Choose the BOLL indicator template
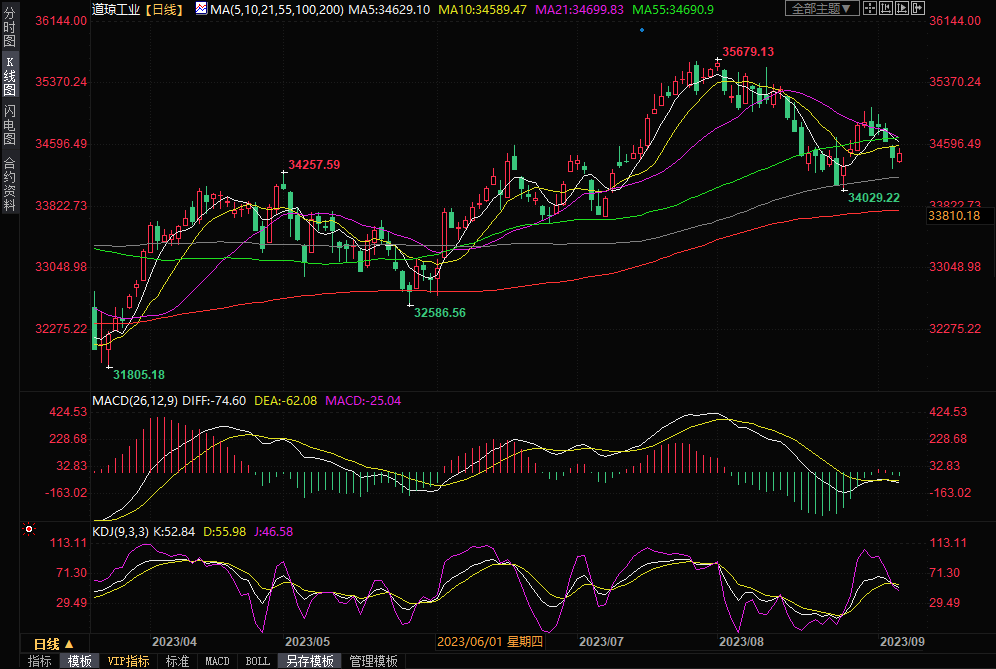Screen dimensions: 996x669 click(257, 661)
